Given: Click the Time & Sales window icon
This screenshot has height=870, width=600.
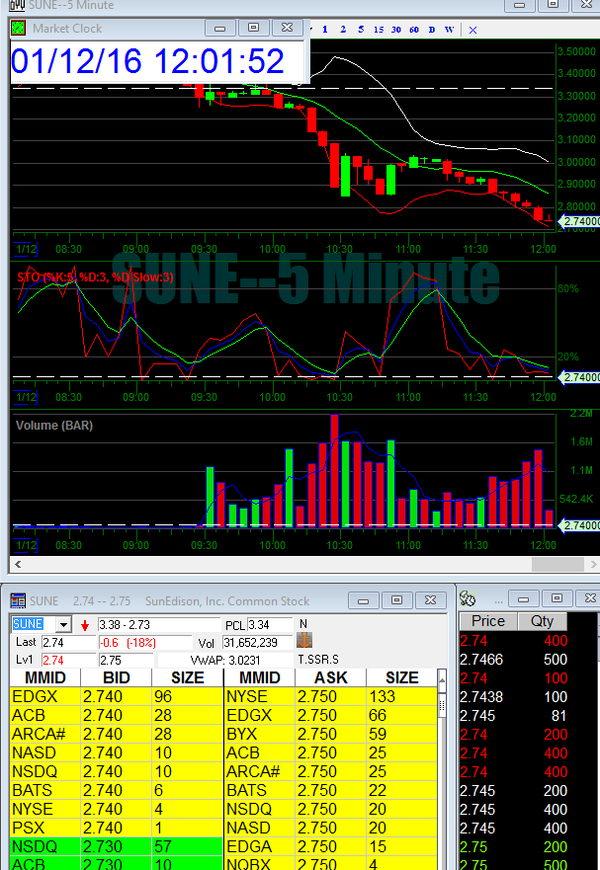Looking at the screenshot, I should tap(467, 599).
